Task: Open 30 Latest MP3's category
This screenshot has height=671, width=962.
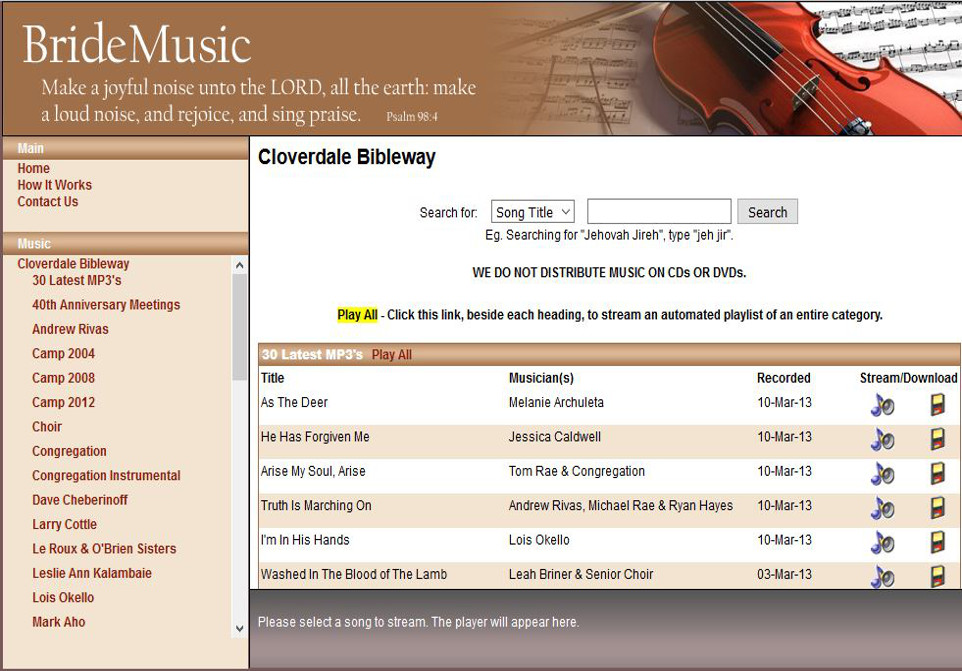Action: coord(77,280)
